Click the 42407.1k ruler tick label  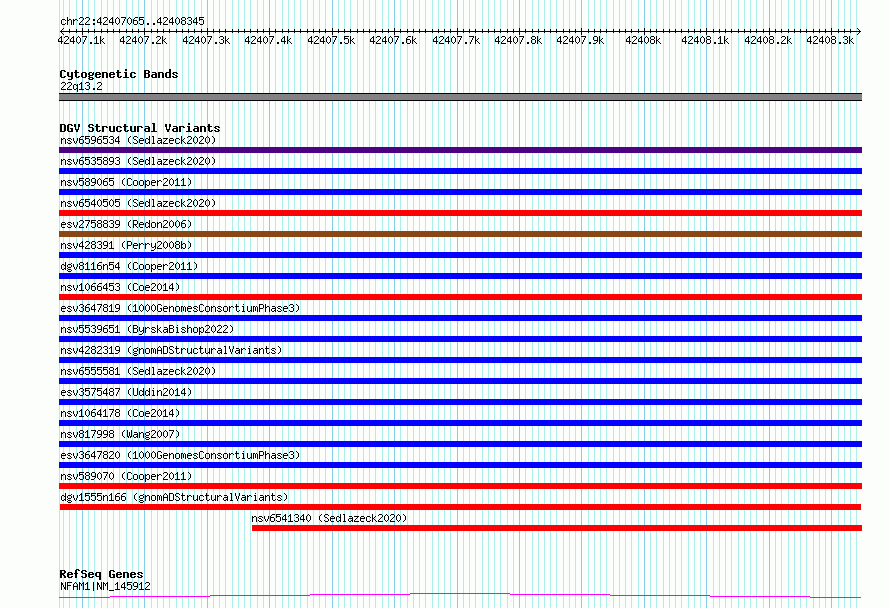click(x=81, y=40)
